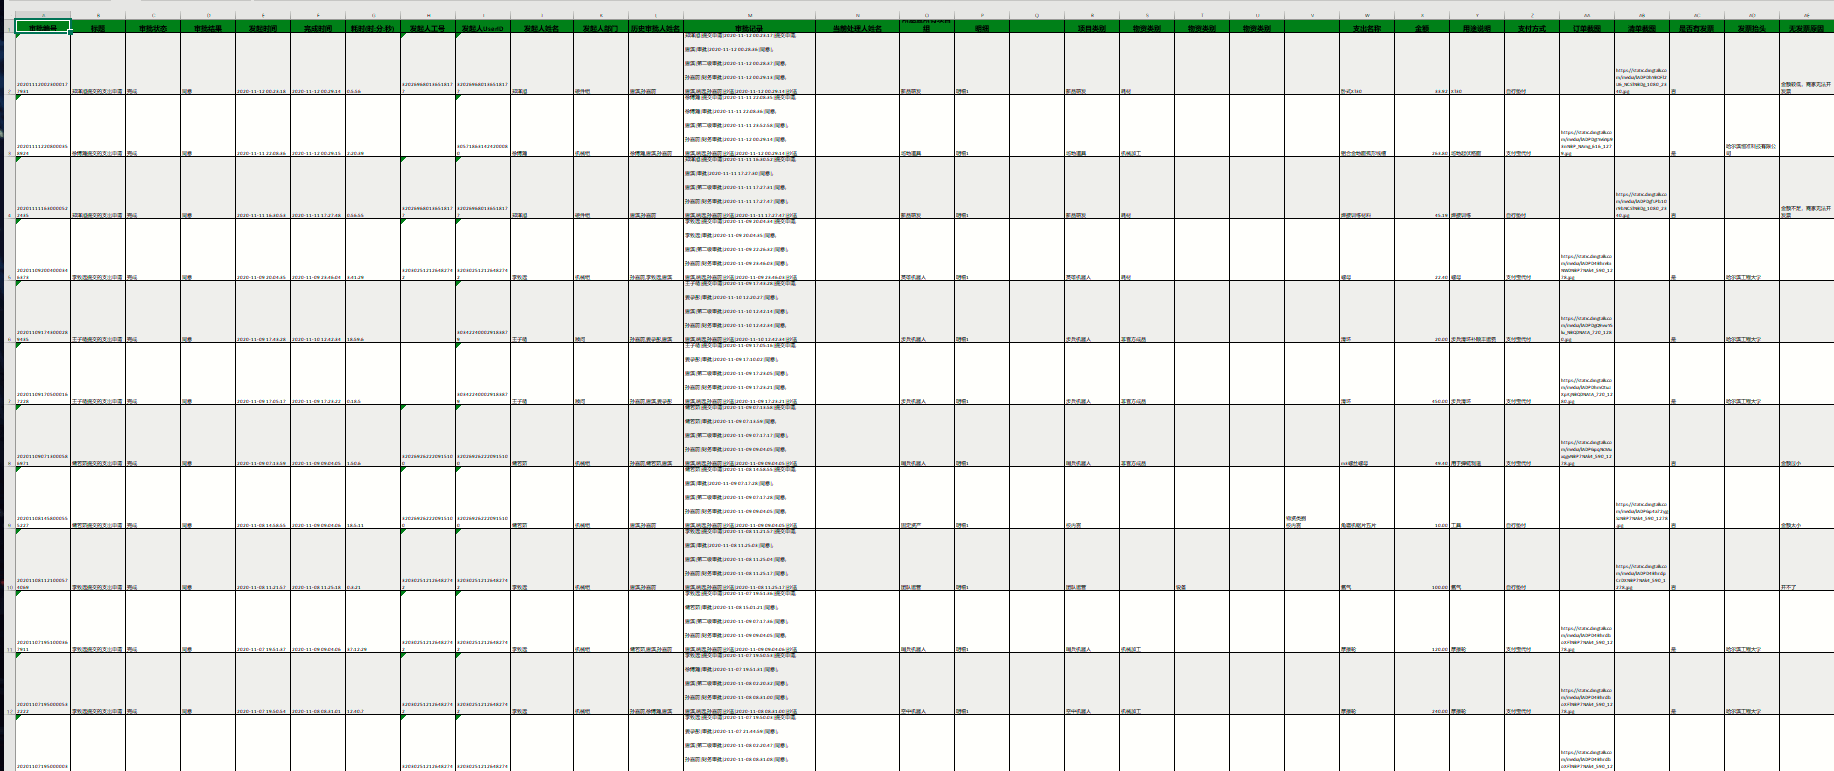The width and height of the screenshot is (1834, 771).
Task: Click the 发起人工号 header cell
Action: coord(428,28)
